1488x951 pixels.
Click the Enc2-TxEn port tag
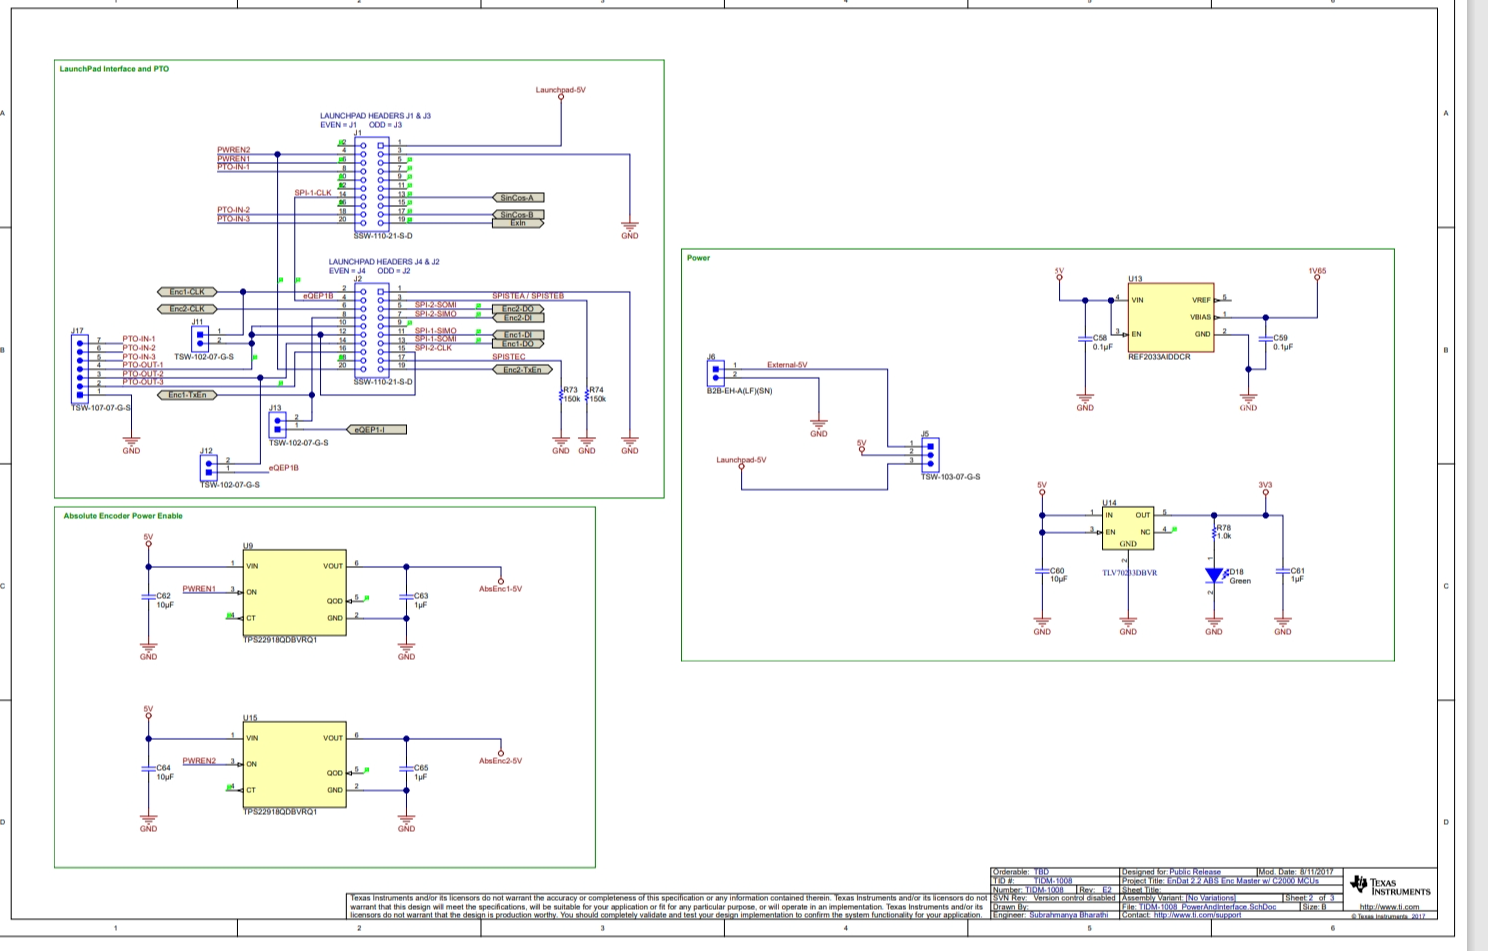pos(522,370)
